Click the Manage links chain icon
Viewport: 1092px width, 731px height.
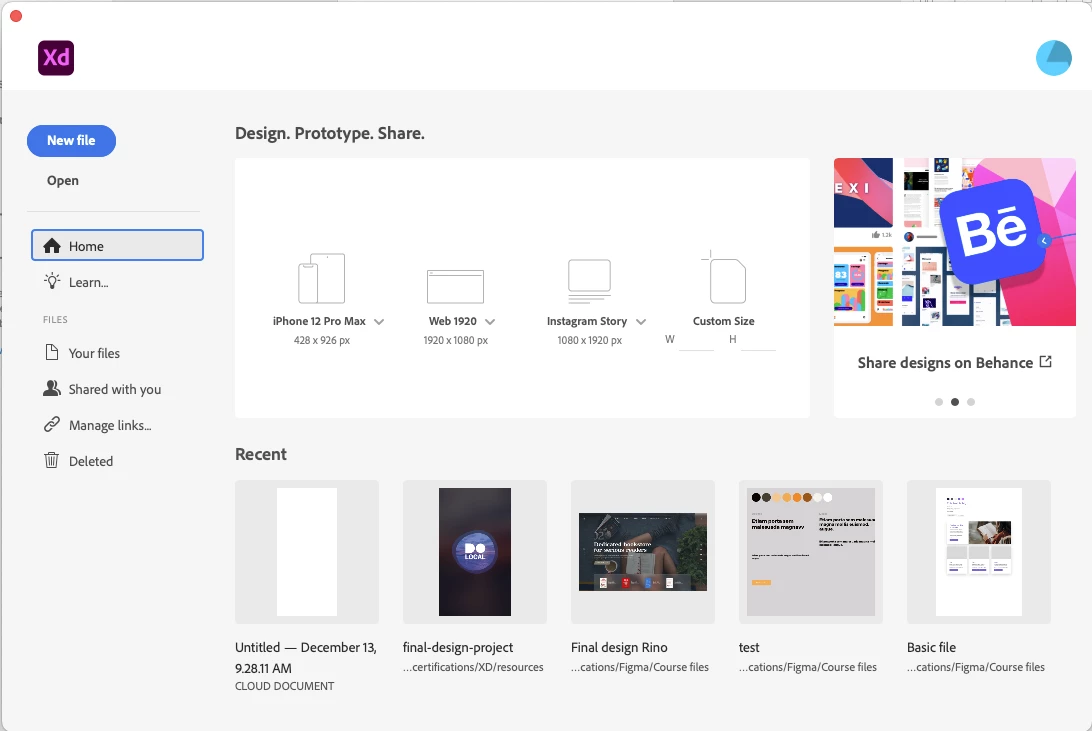52,425
